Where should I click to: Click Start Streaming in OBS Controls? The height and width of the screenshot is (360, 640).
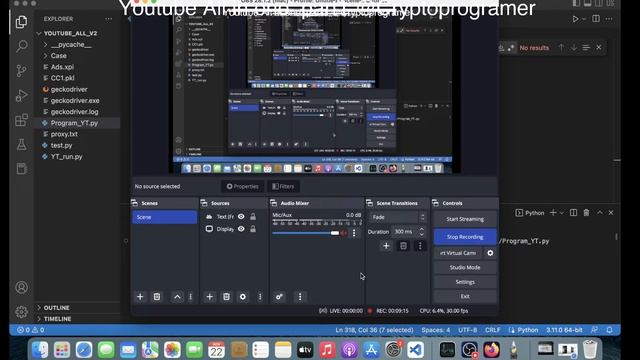[x=465, y=219]
